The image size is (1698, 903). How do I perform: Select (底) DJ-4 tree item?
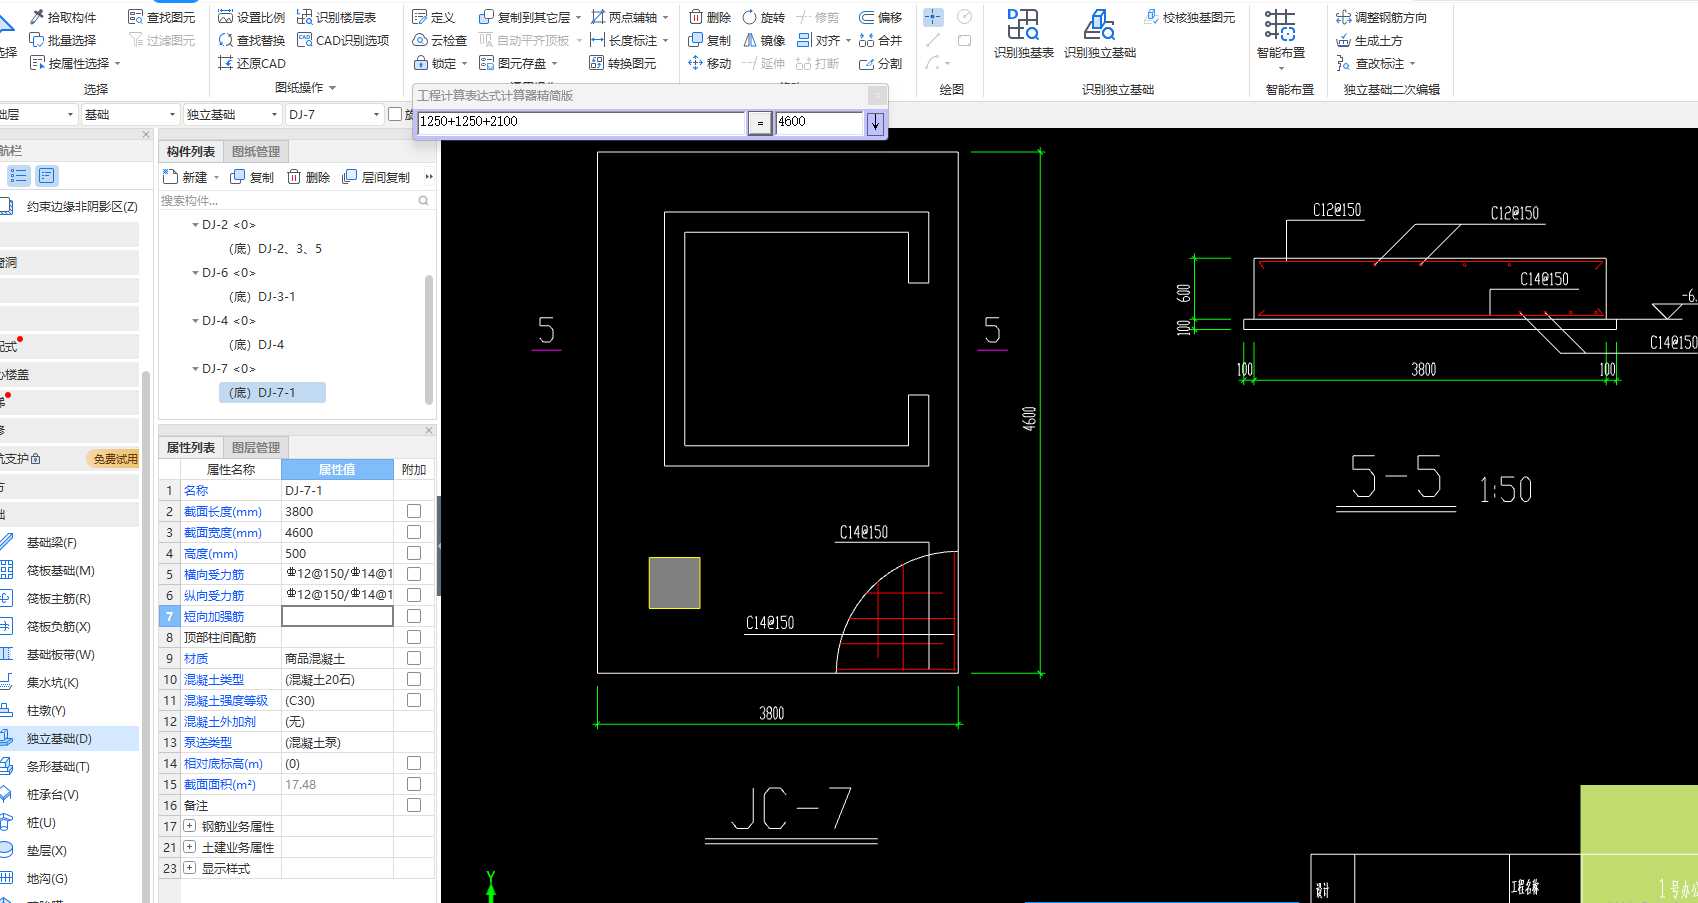[256, 345]
